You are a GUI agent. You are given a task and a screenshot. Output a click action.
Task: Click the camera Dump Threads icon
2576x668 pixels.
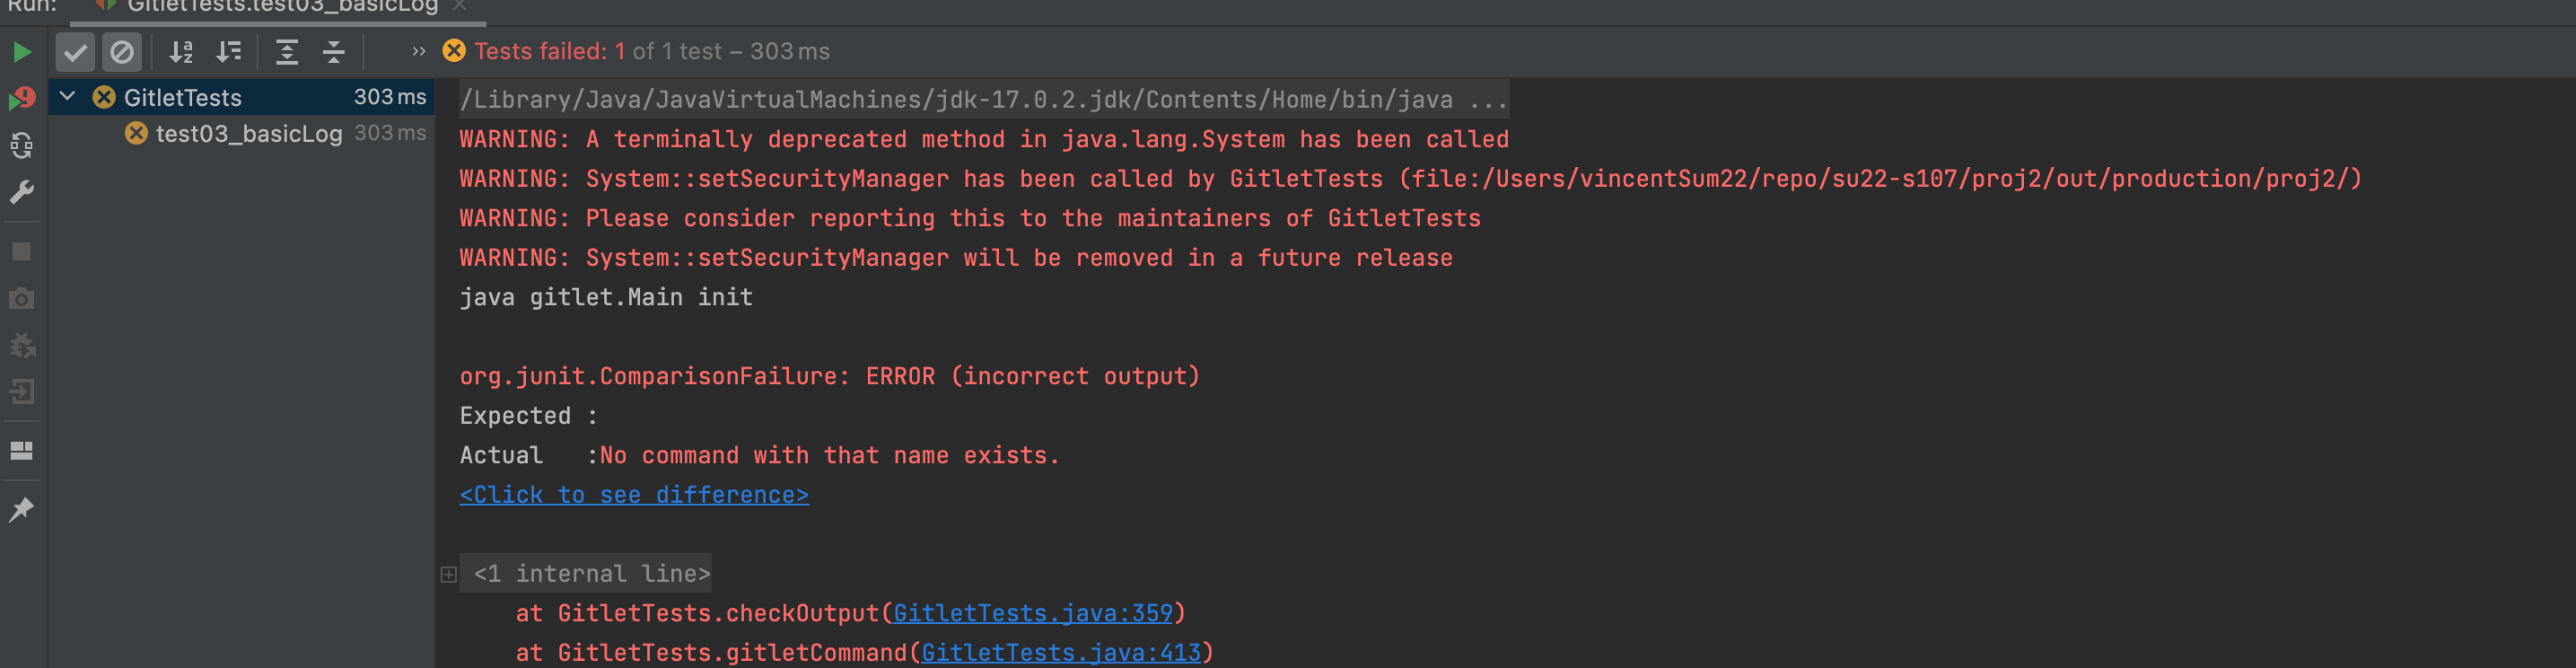[22, 299]
